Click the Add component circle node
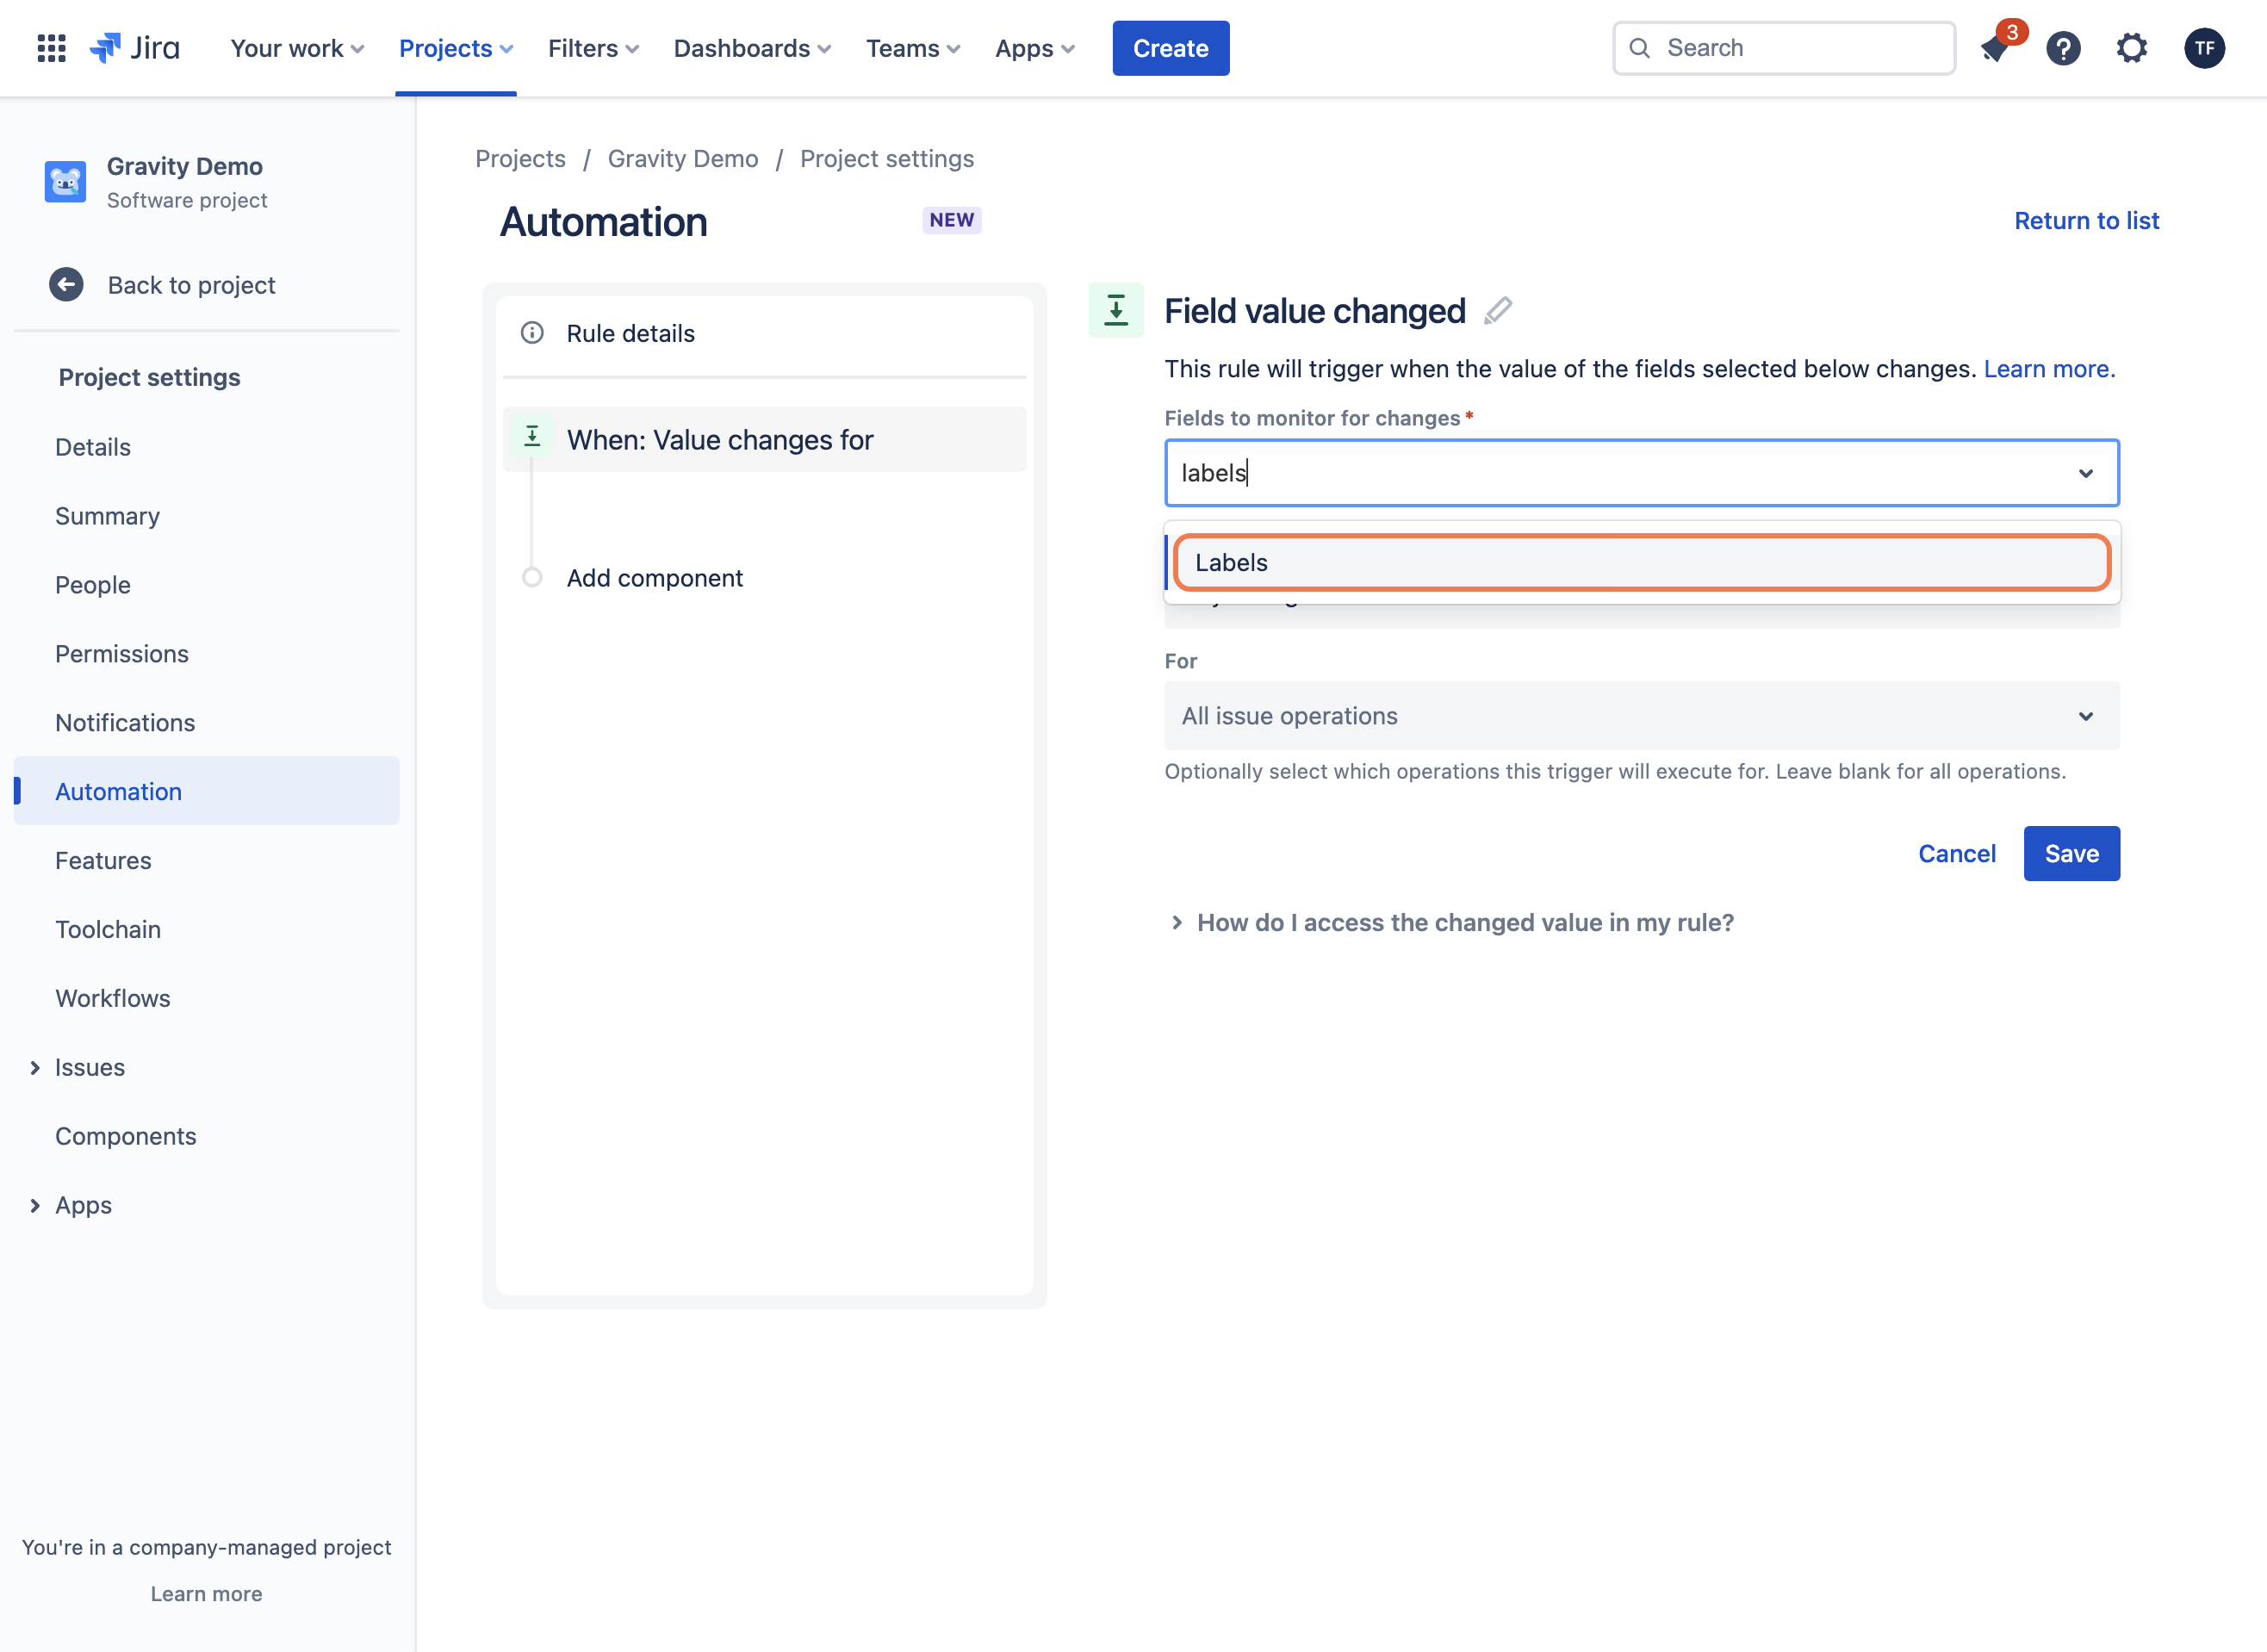This screenshot has height=1652, width=2267. pyautogui.click(x=532, y=577)
